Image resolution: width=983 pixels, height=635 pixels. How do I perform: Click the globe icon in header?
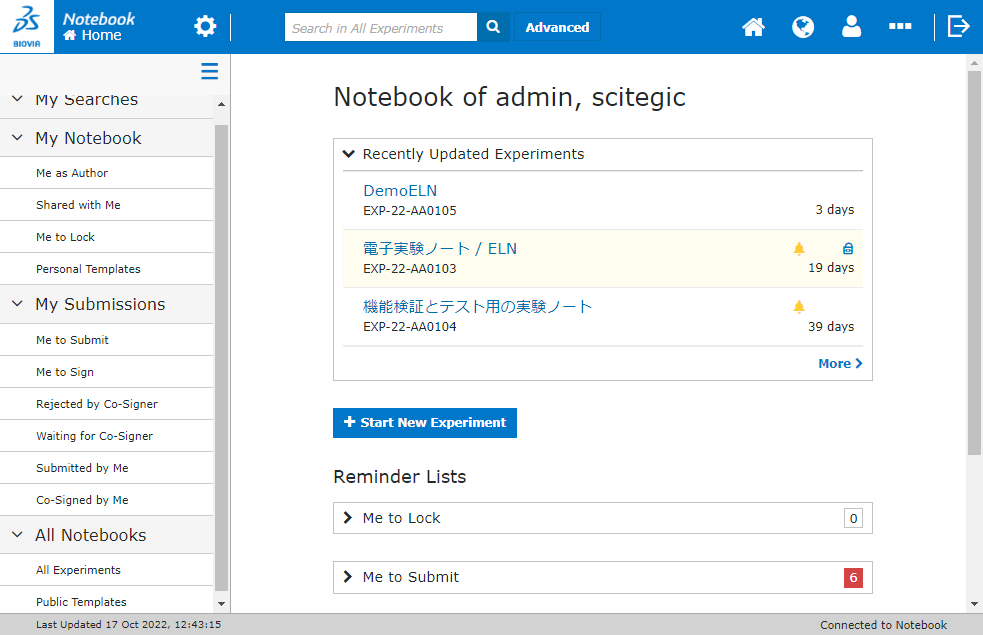click(803, 27)
